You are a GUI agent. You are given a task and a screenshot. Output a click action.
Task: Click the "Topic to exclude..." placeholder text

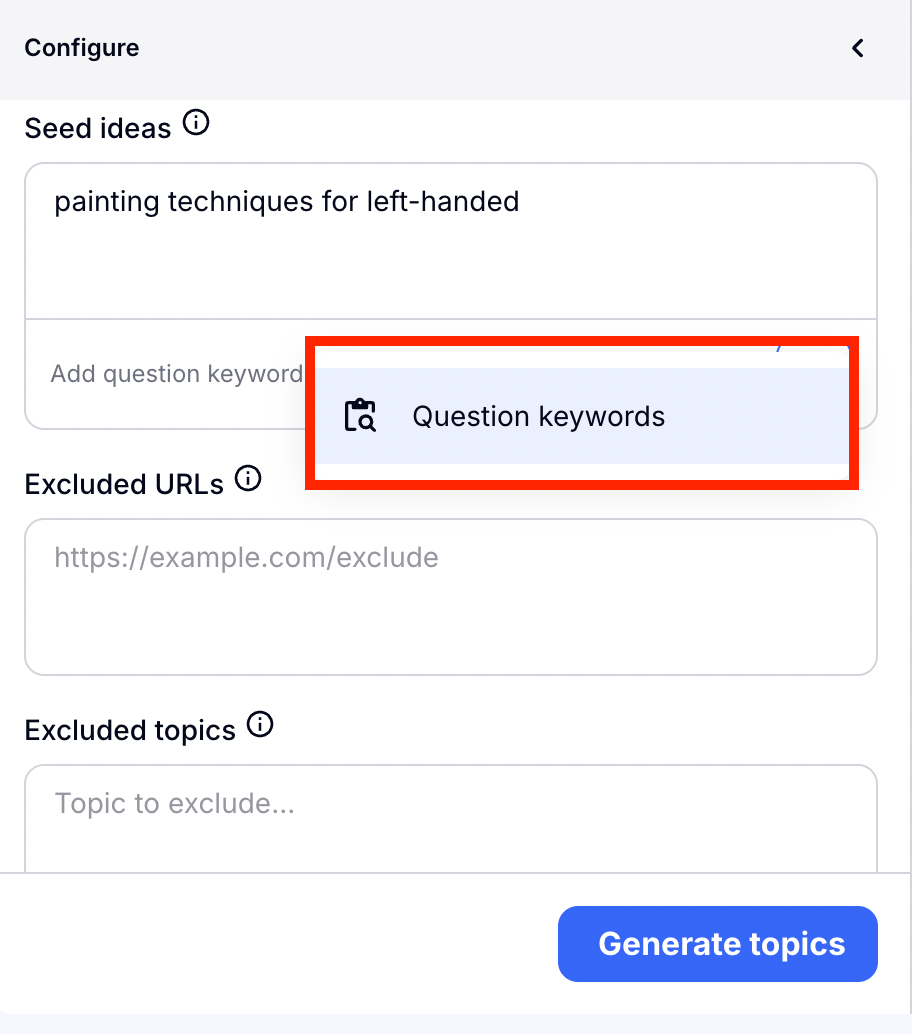click(x=174, y=803)
